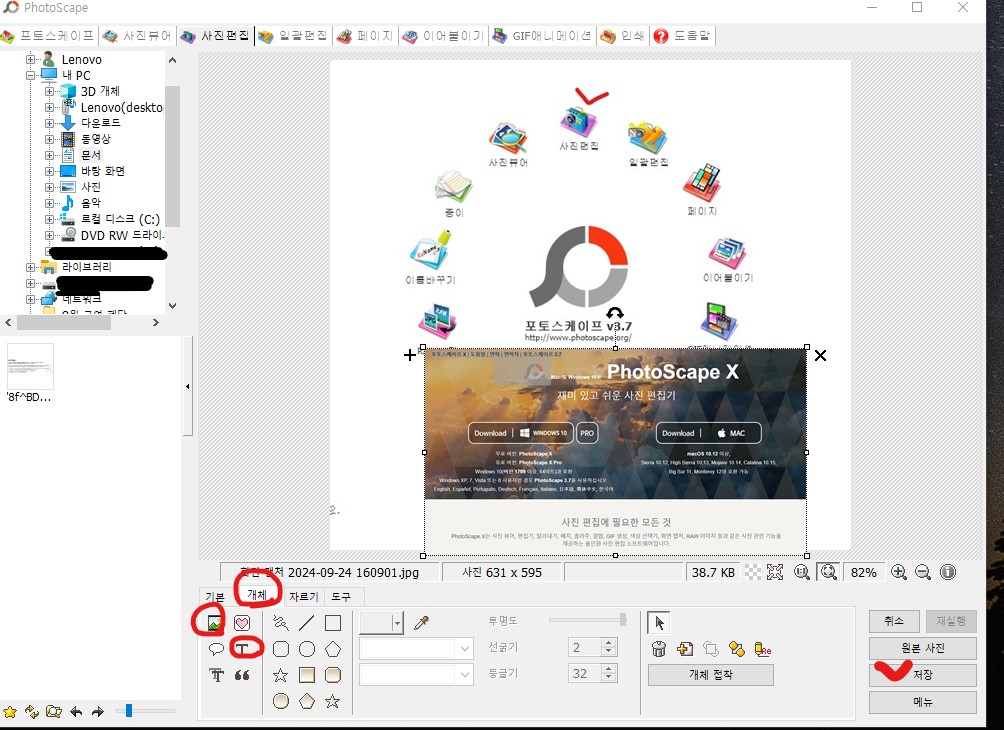Select the gradient-filled square shape tool

click(307, 675)
